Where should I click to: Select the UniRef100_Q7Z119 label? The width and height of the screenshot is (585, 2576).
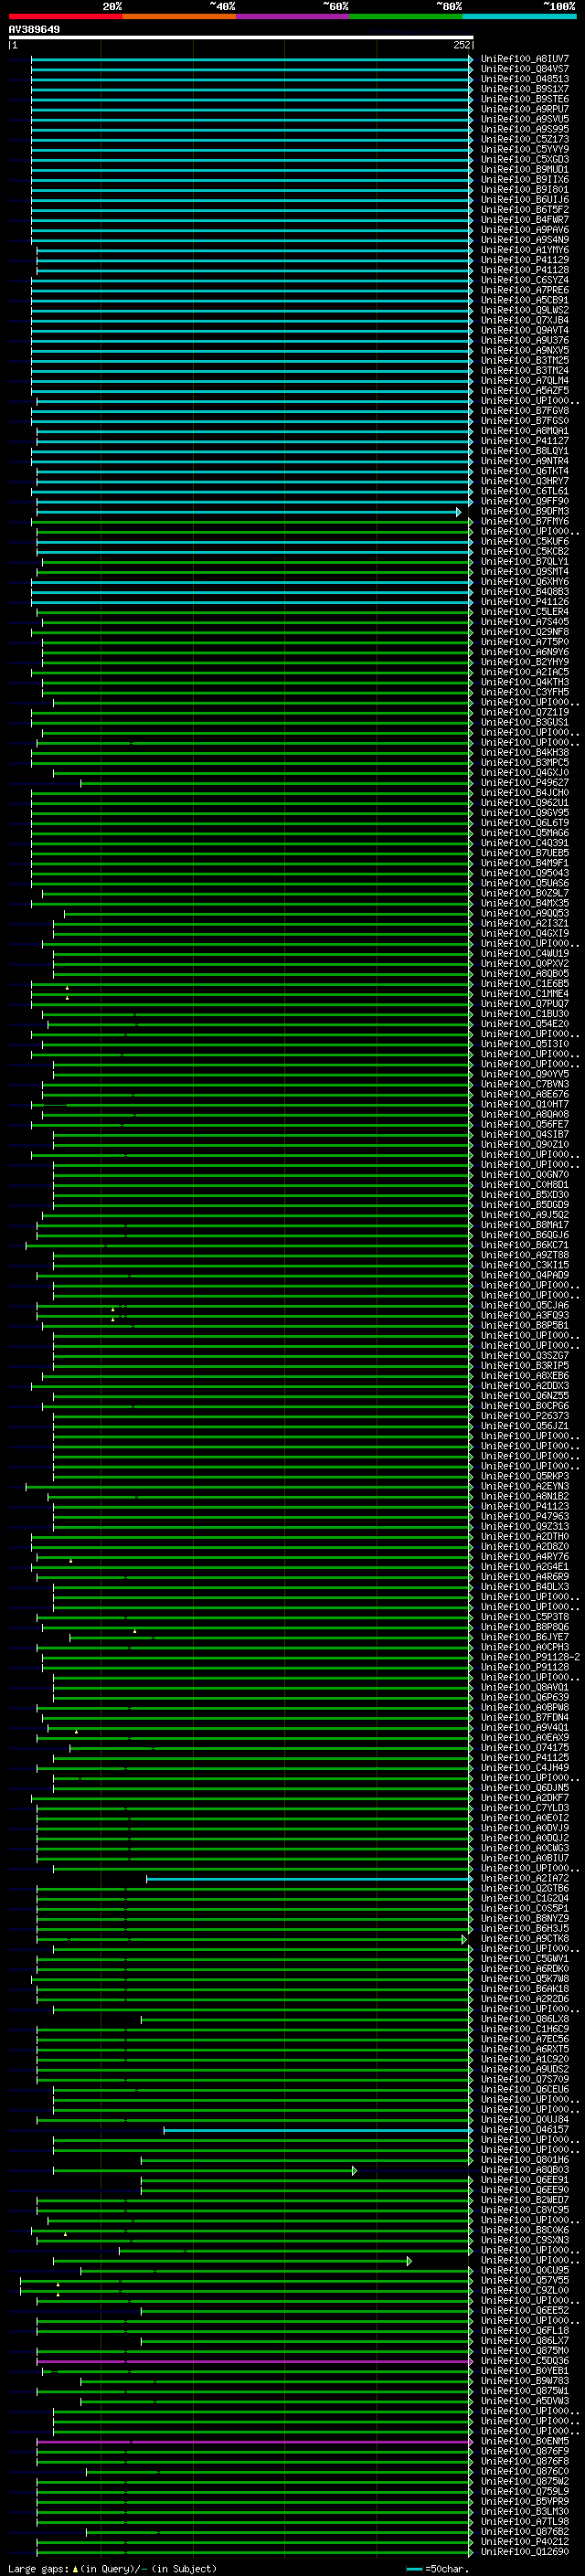coord(524,712)
